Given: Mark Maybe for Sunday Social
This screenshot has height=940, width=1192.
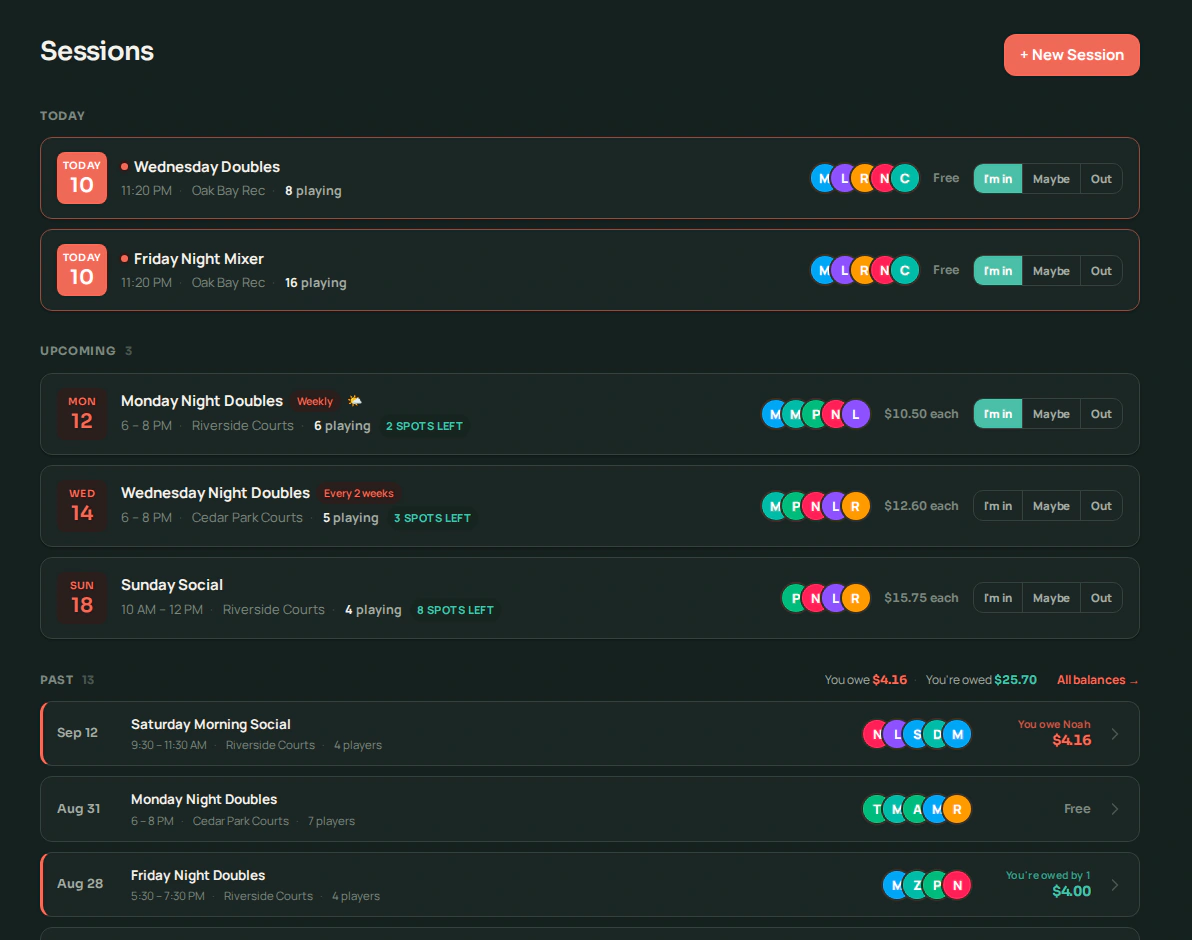Looking at the screenshot, I should [1051, 597].
